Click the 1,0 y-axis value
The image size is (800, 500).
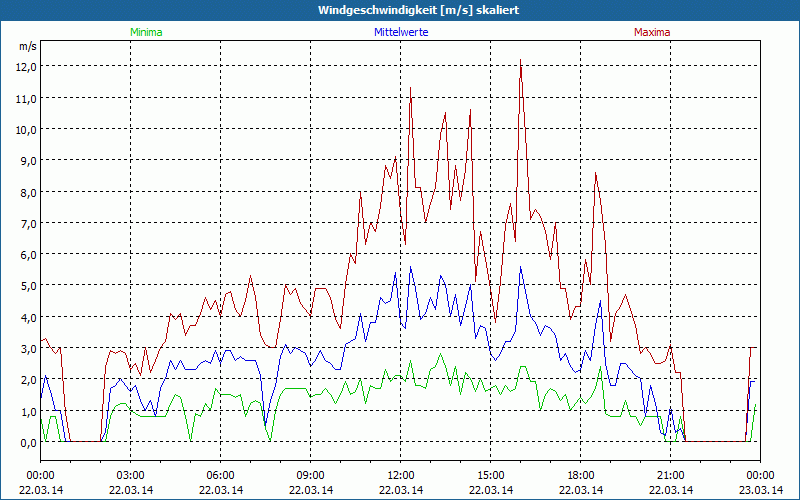point(29,411)
